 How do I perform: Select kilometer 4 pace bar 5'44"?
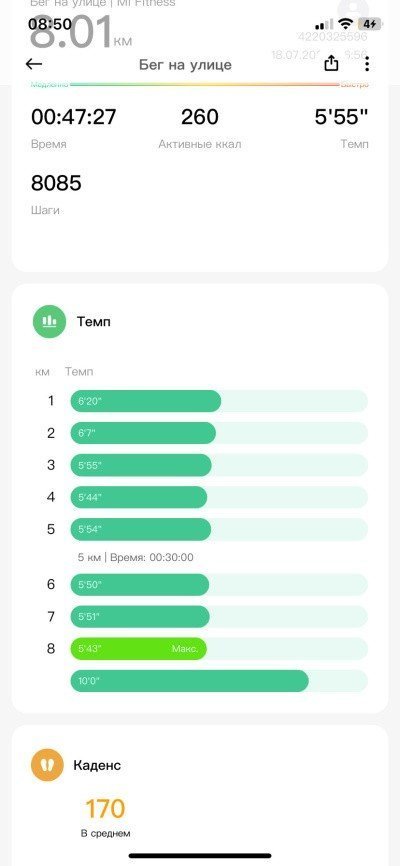[x=139, y=497]
